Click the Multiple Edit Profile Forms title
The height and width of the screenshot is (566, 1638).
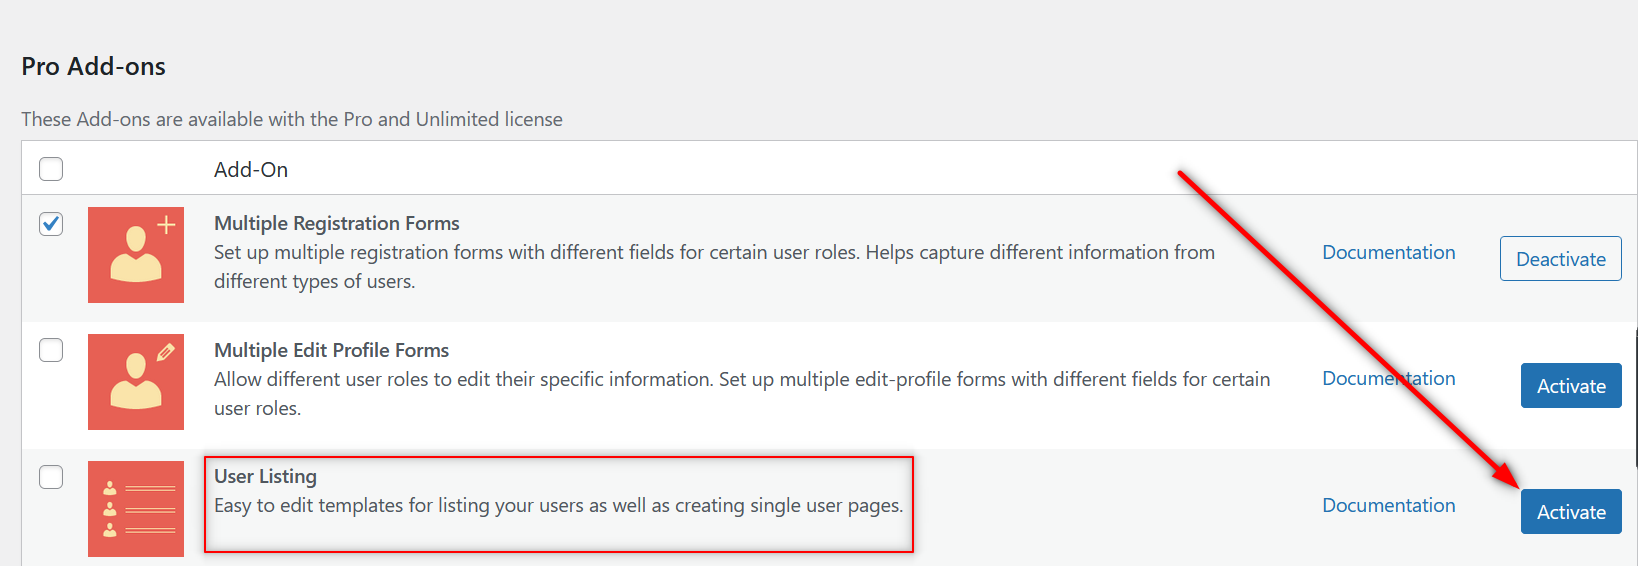[x=331, y=350]
